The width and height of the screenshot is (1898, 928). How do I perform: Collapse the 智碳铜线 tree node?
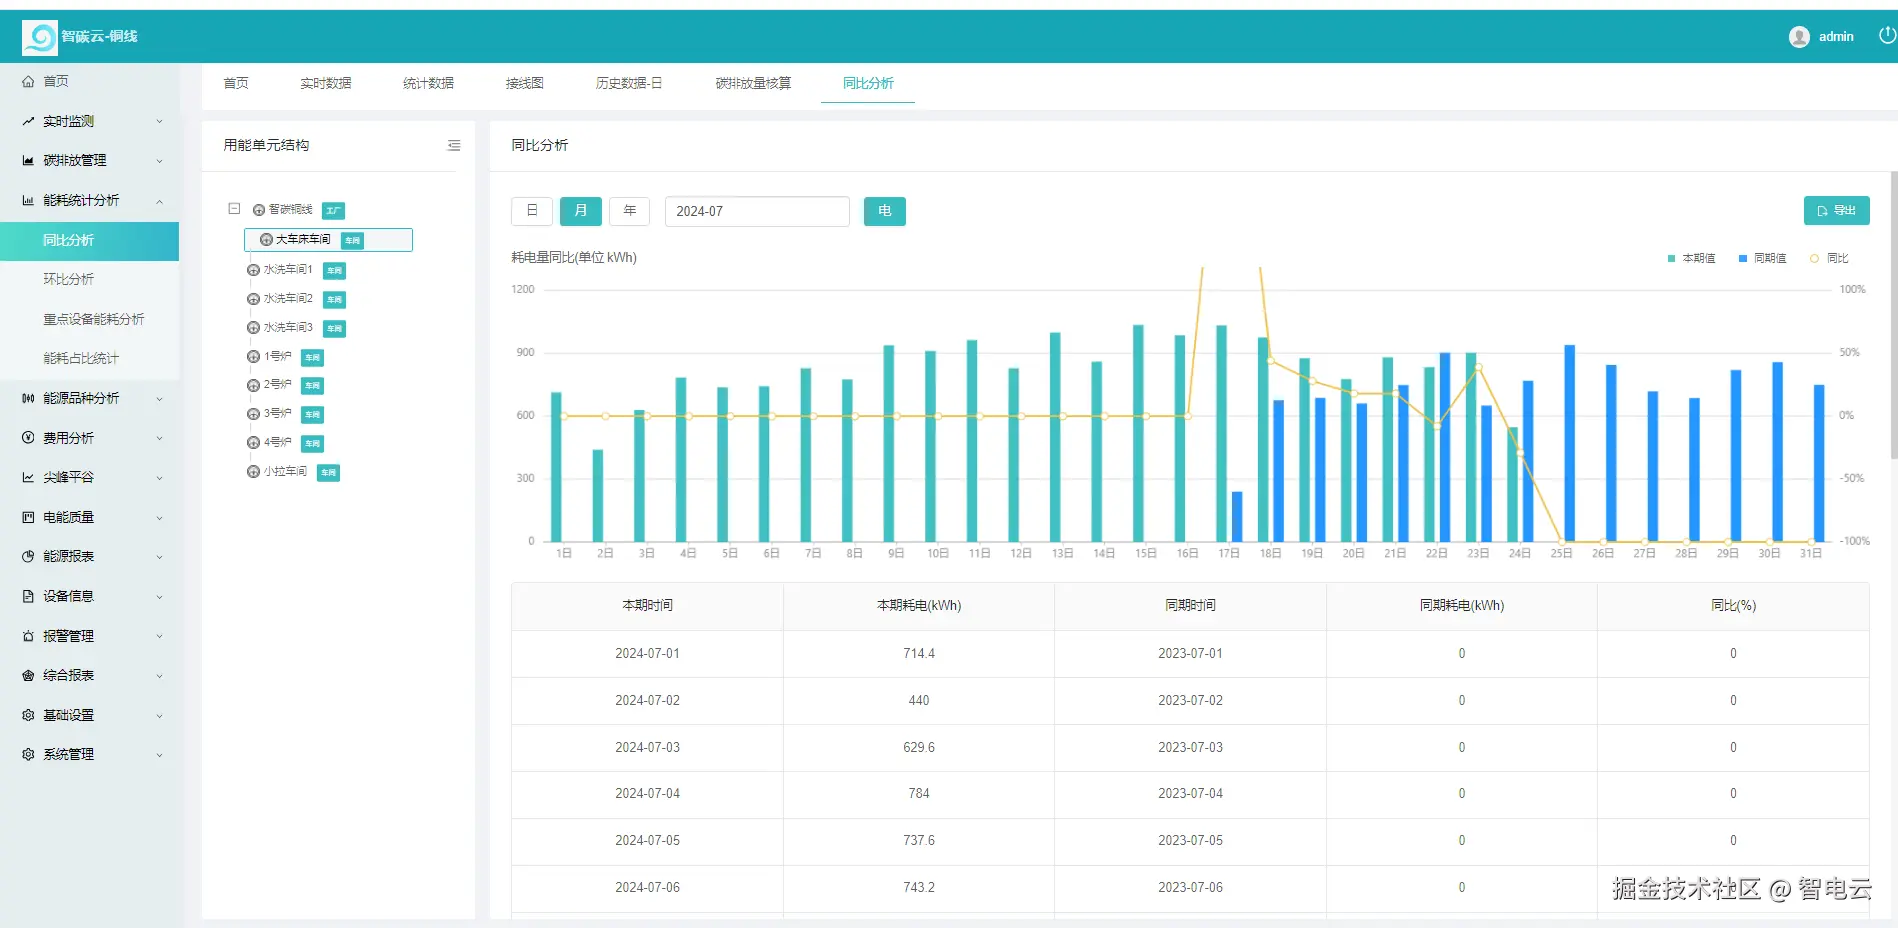[234, 209]
